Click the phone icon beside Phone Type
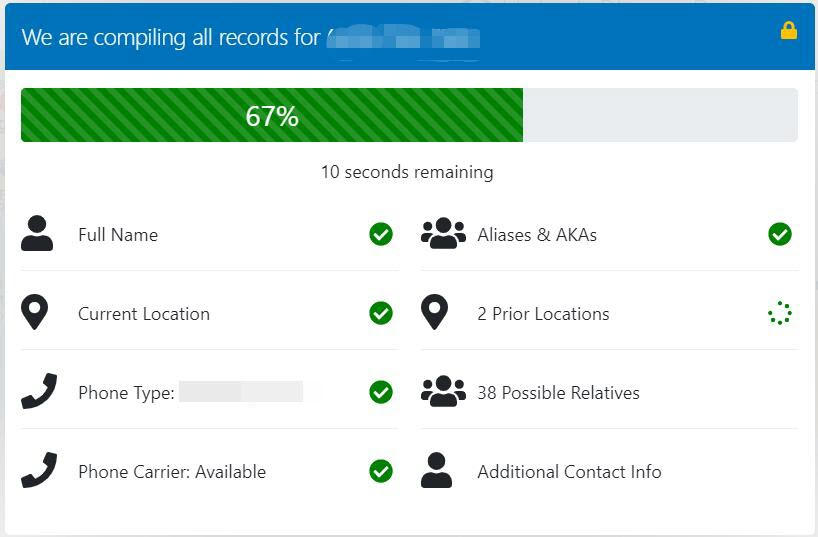818x537 pixels. click(39, 391)
